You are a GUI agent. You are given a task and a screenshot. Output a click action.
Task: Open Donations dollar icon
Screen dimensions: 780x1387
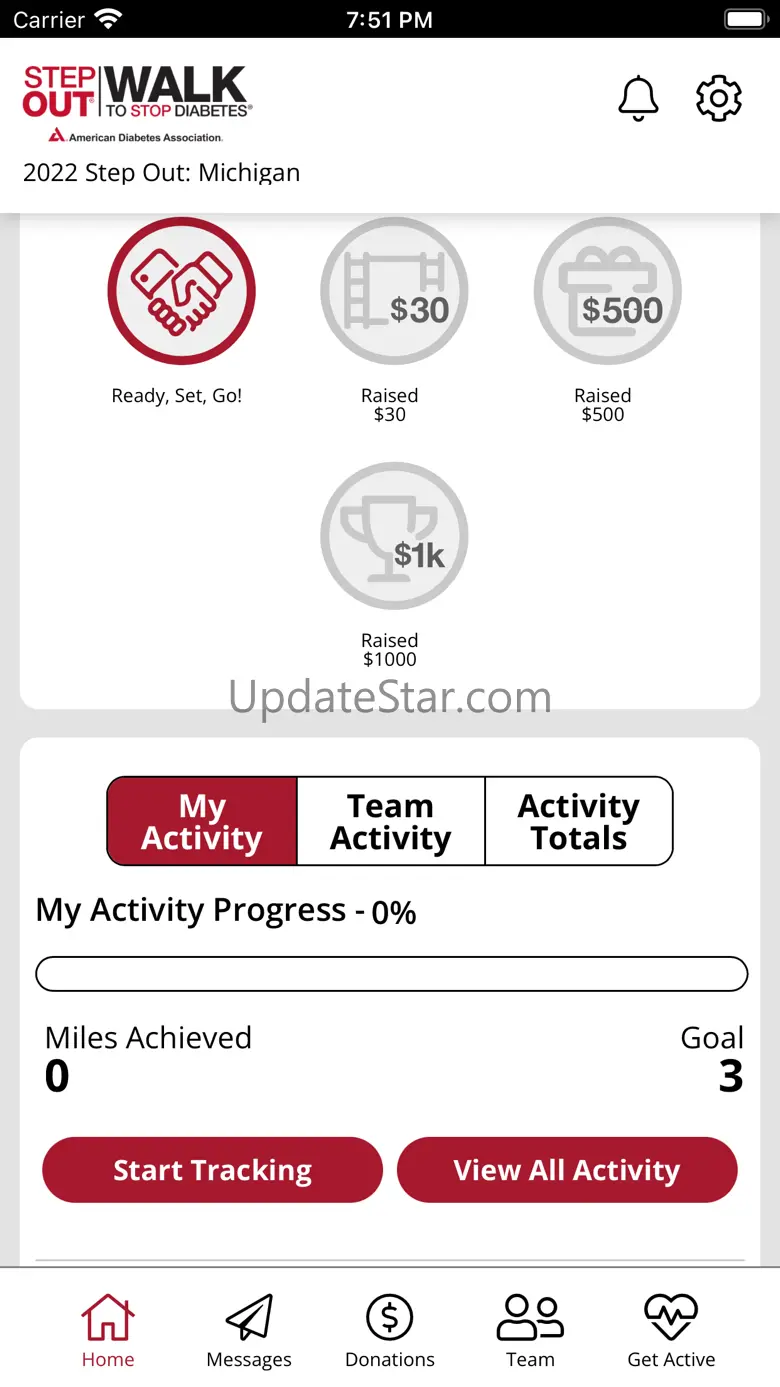point(390,1330)
